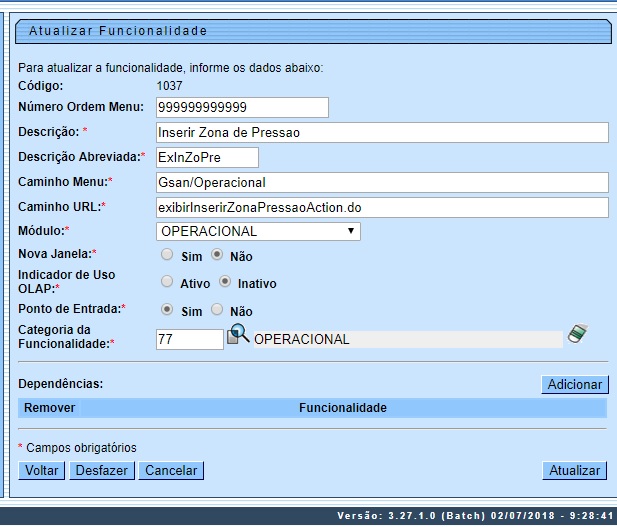Image resolution: width=617 pixels, height=527 pixels.
Task: Click the Caminho Menu input field
Action: click(x=382, y=182)
